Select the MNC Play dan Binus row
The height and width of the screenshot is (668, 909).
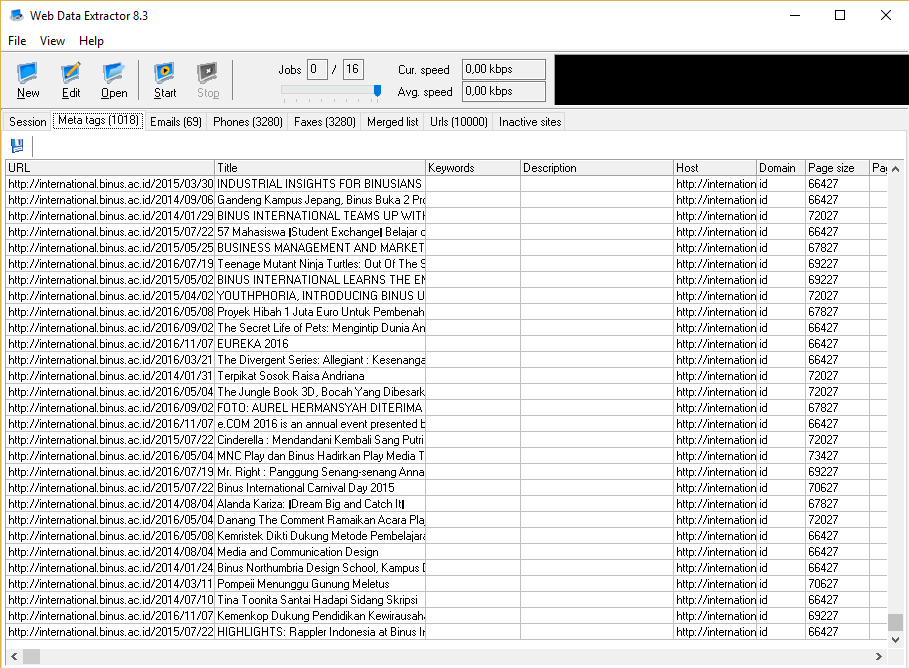pos(446,456)
